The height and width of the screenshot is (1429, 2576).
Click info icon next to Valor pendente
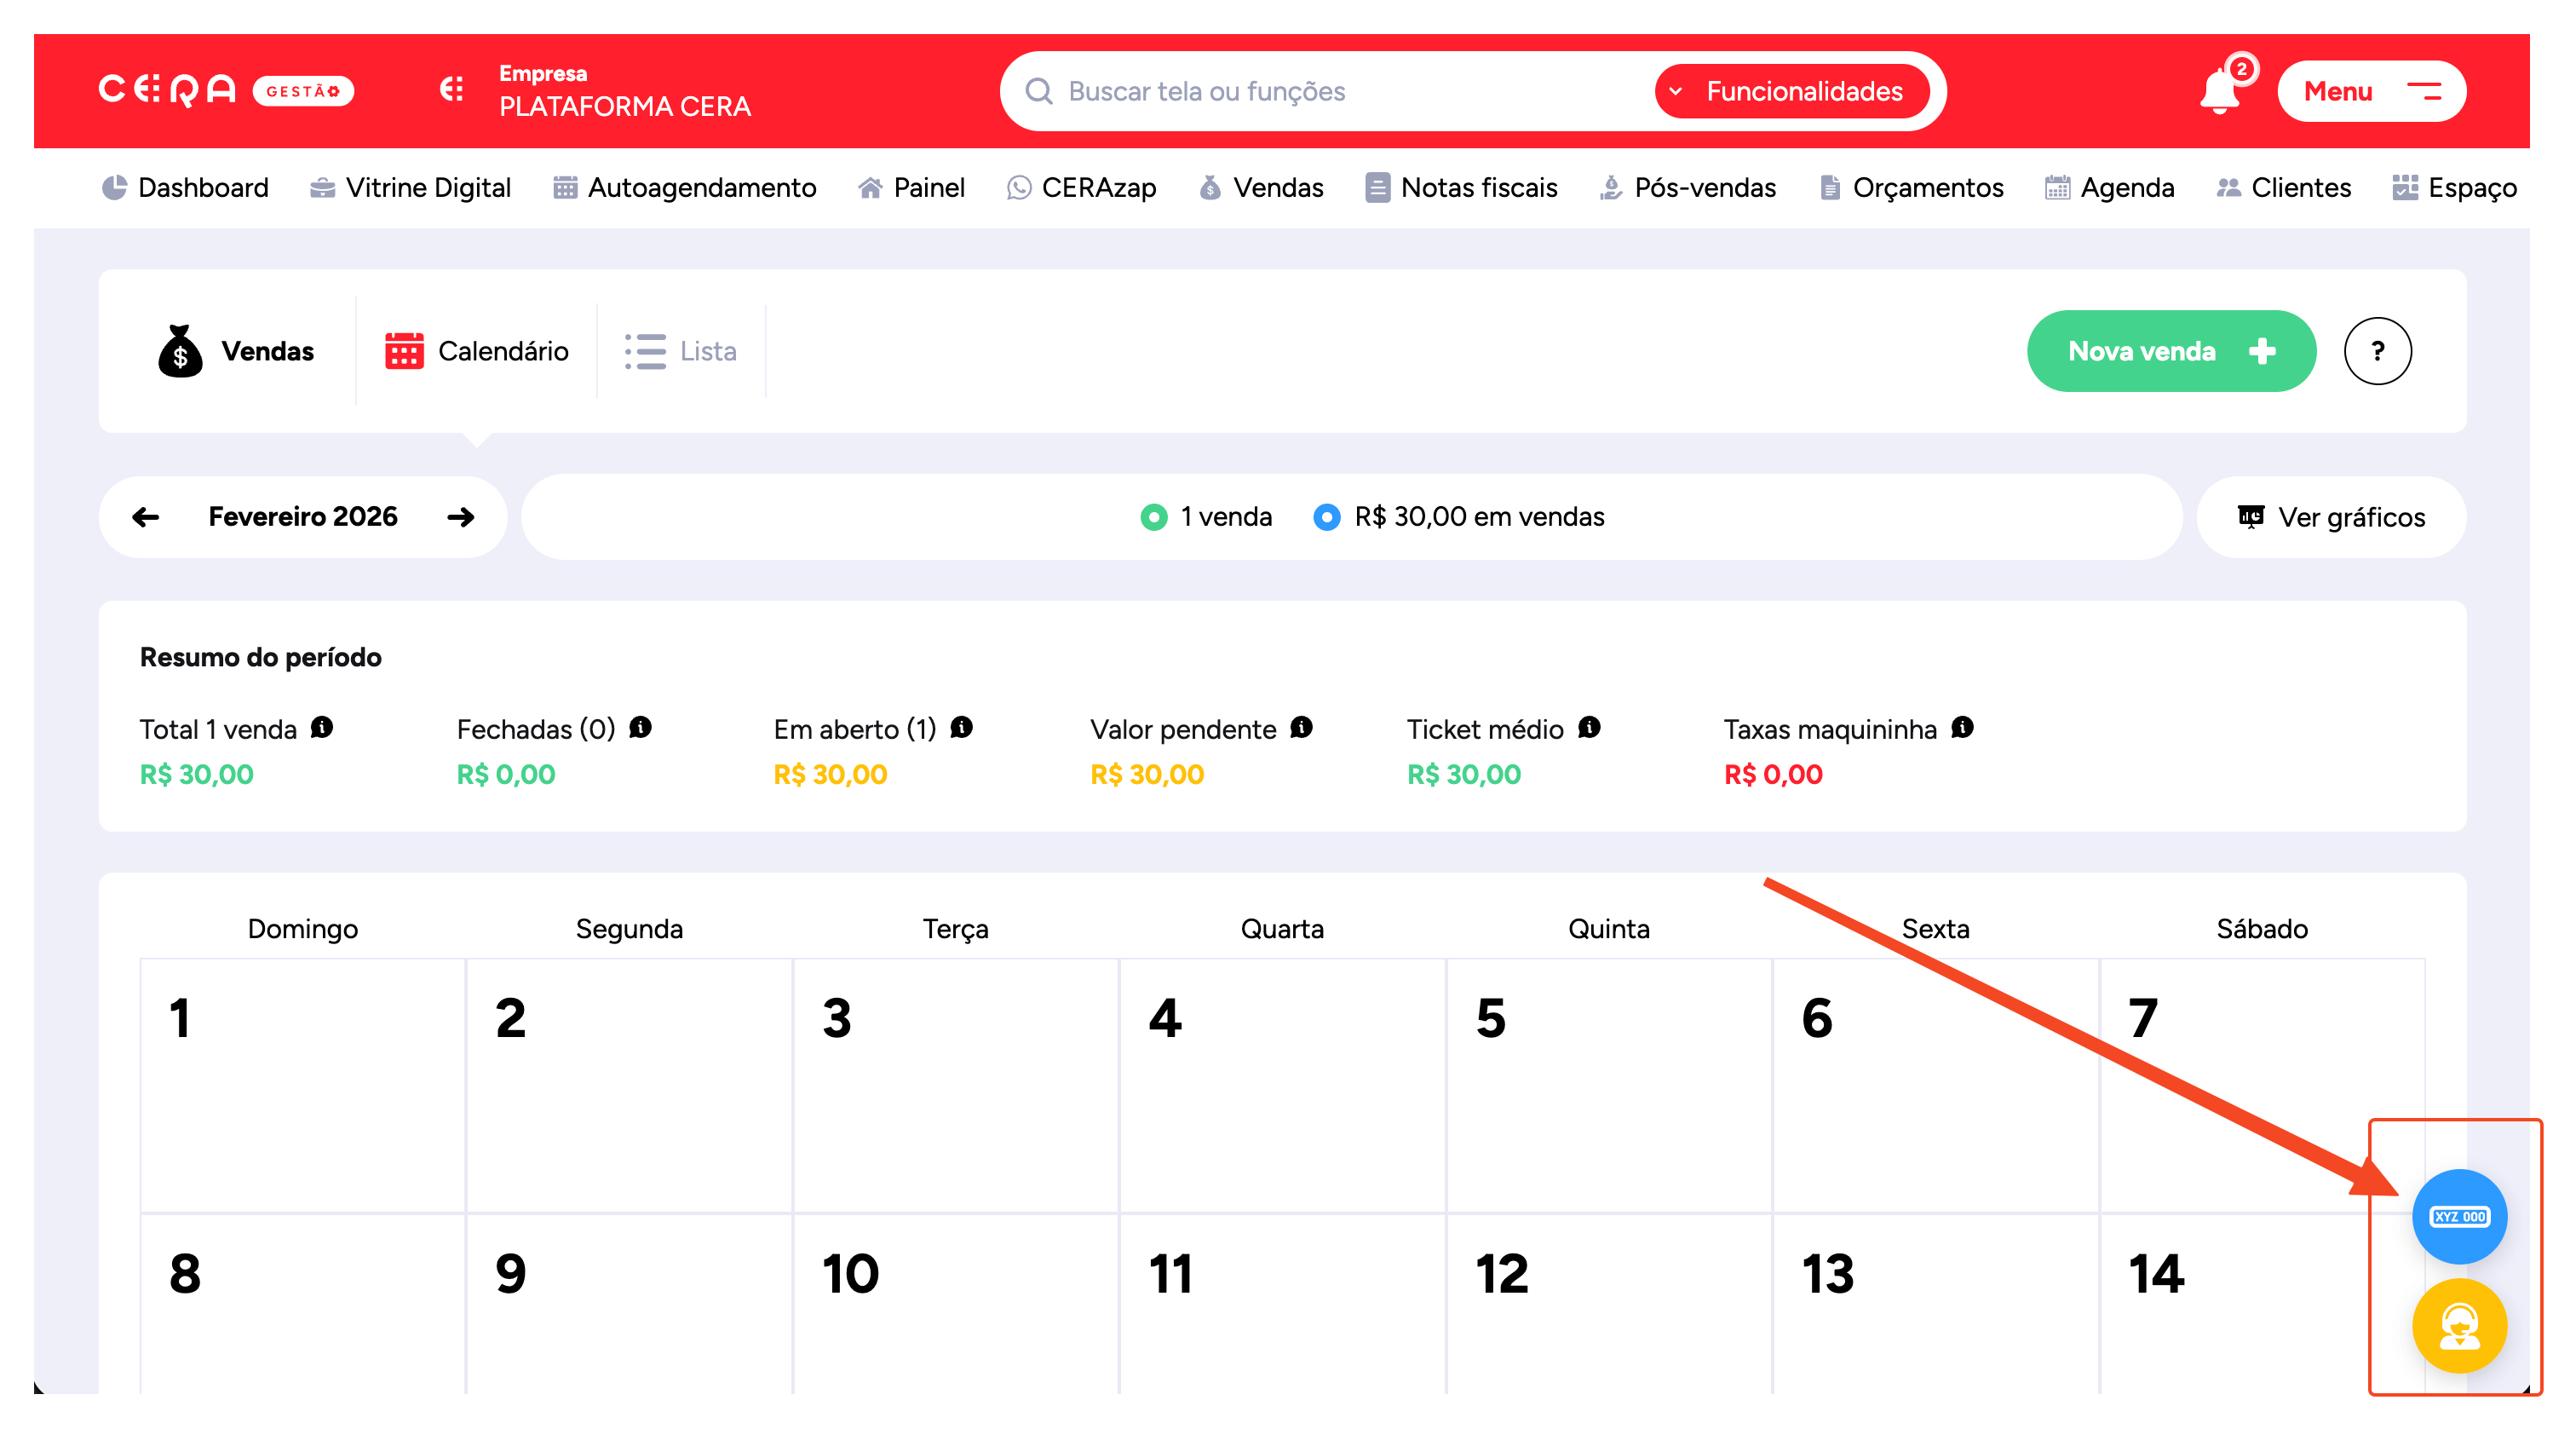click(1300, 728)
